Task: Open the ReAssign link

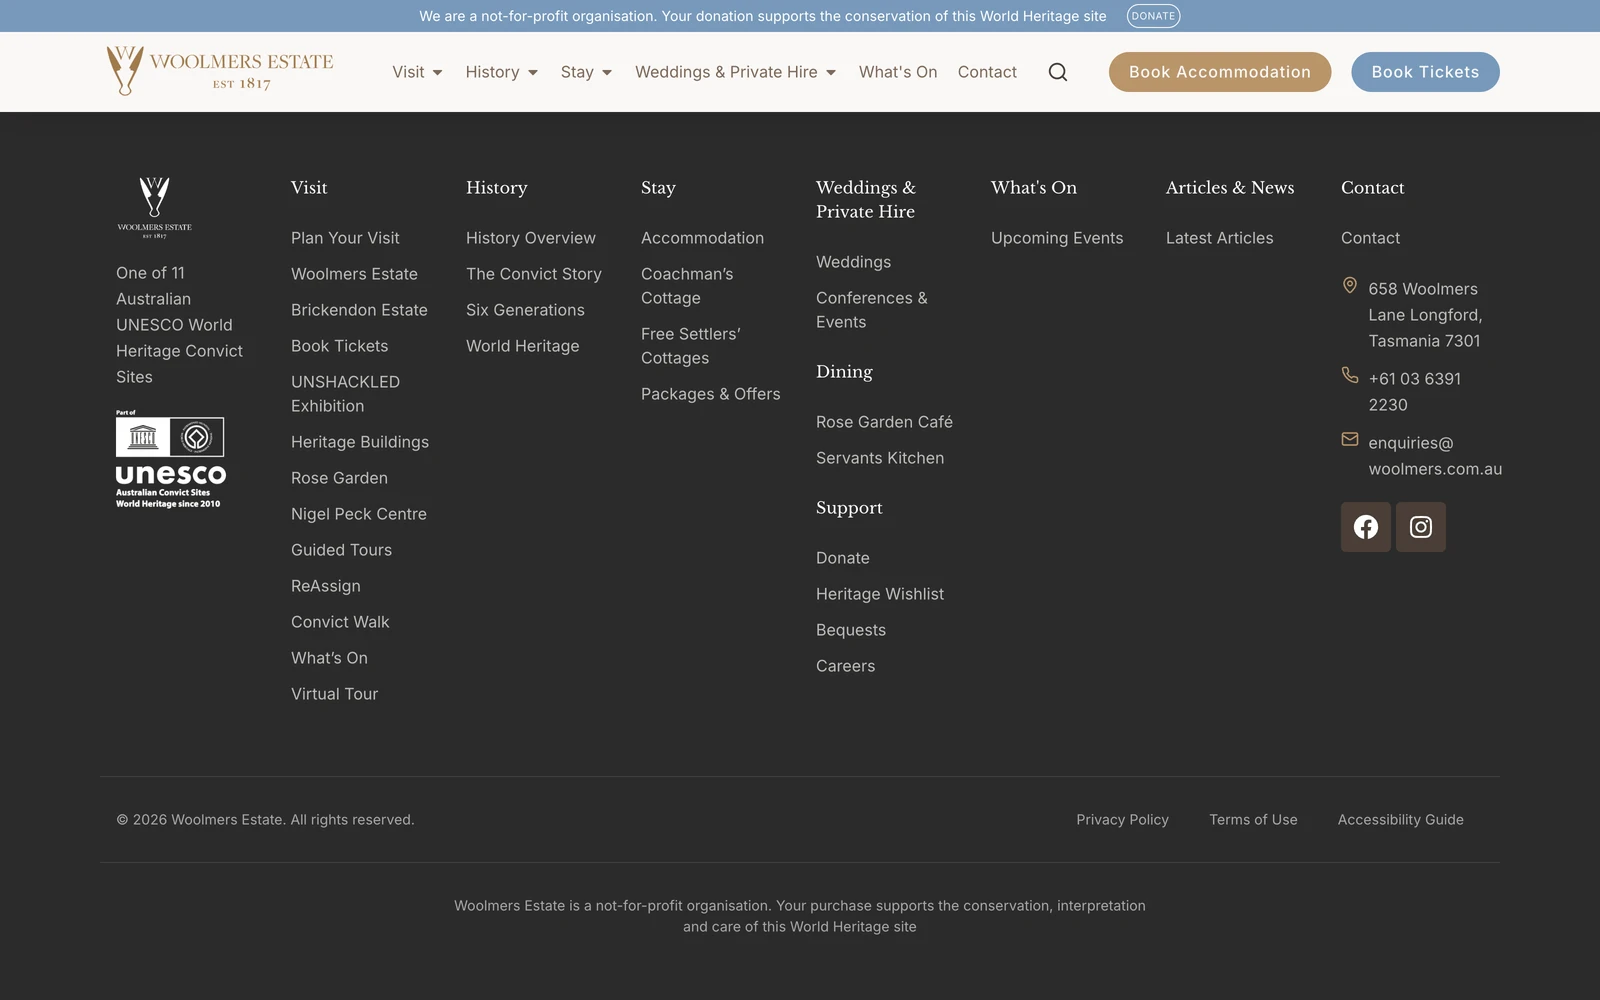Action: click(x=326, y=586)
